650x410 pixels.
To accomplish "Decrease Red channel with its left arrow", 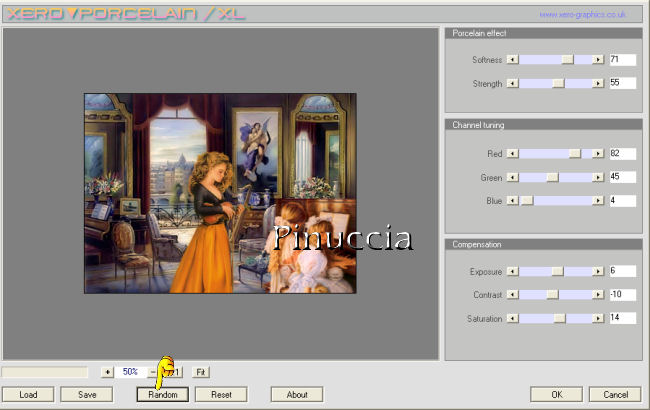I will tap(512, 154).
